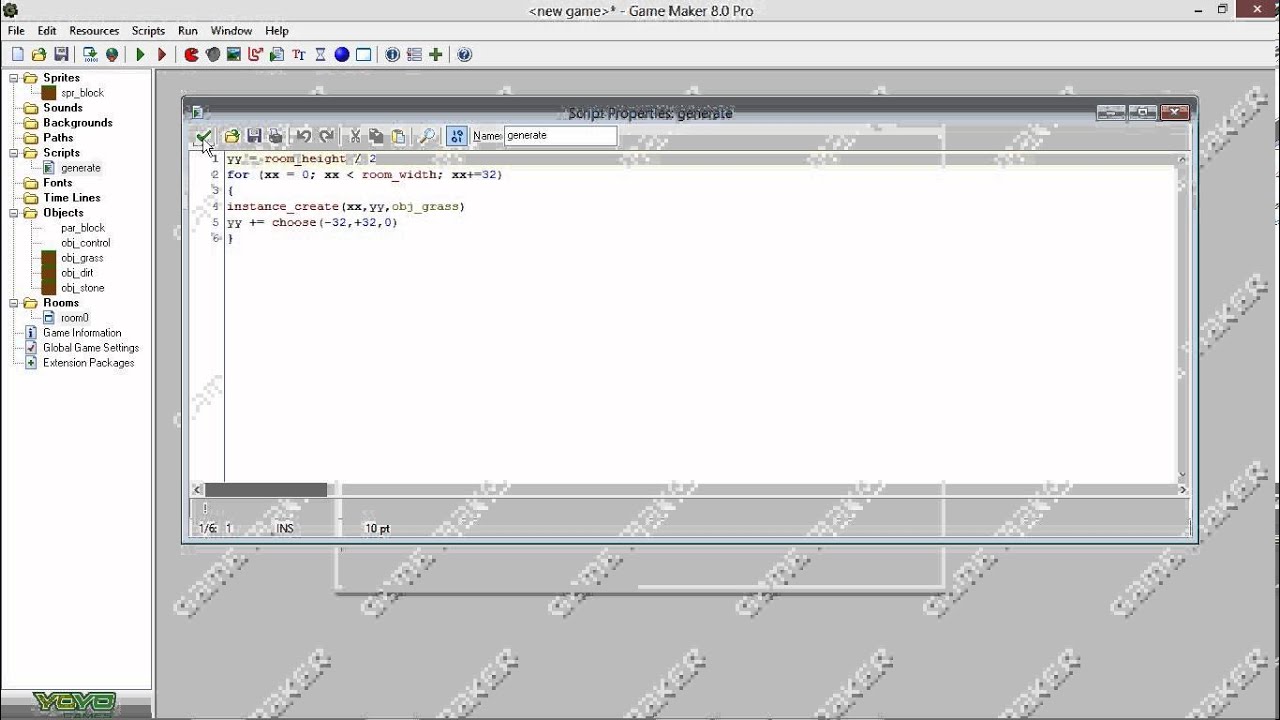Click the code editor horizontal scrollbar thumb

266,490
